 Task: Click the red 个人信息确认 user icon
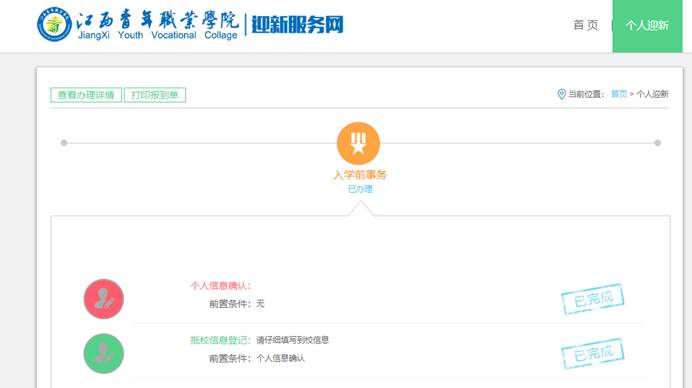coord(104,299)
